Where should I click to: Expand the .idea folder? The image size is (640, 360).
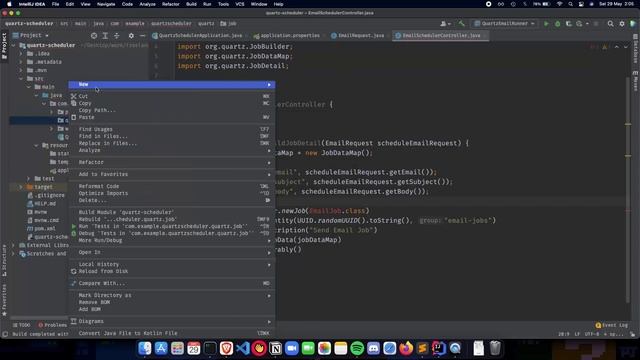[21, 53]
